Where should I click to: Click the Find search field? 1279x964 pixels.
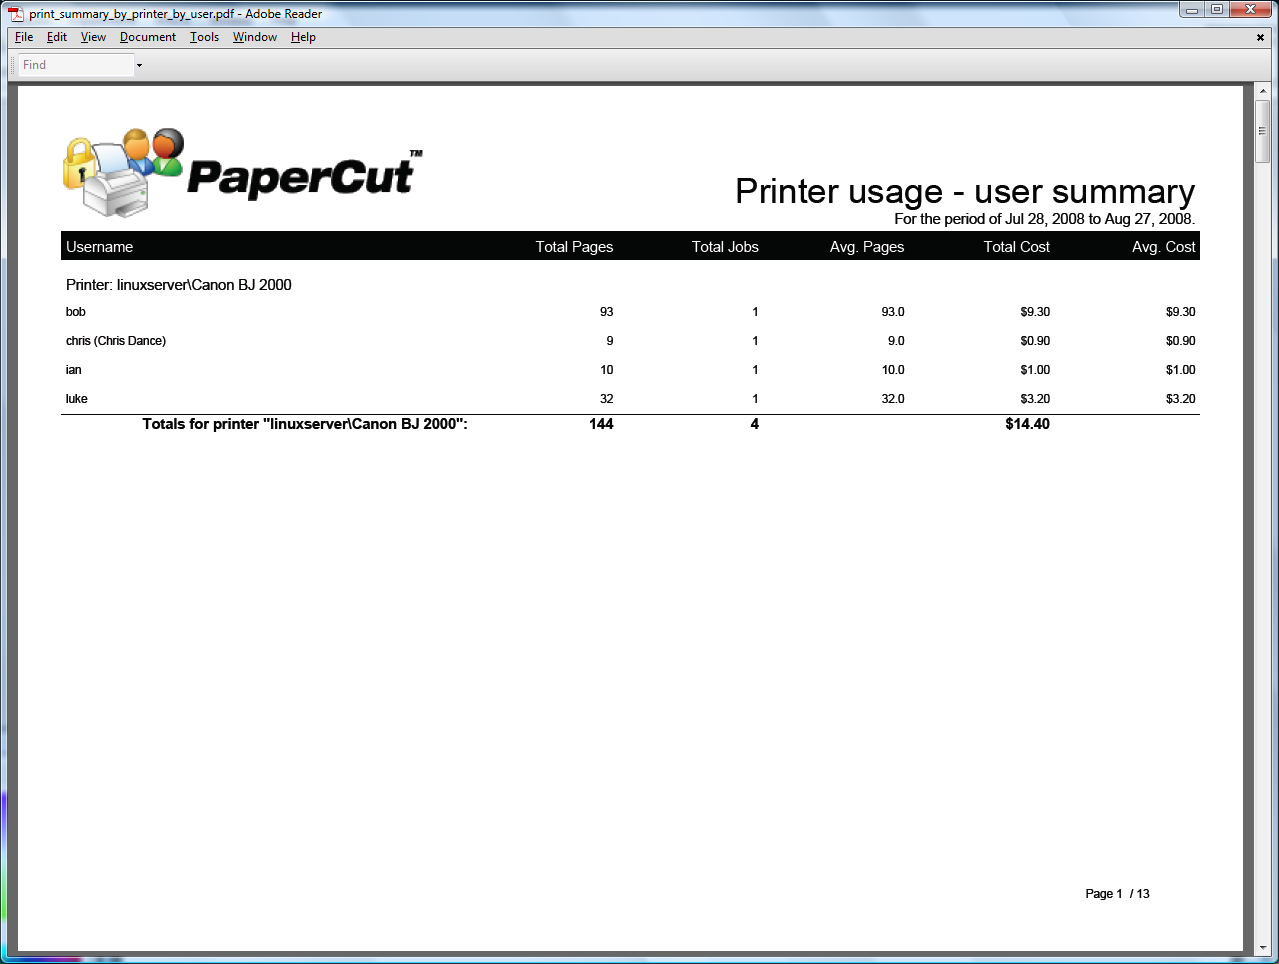click(x=76, y=65)
